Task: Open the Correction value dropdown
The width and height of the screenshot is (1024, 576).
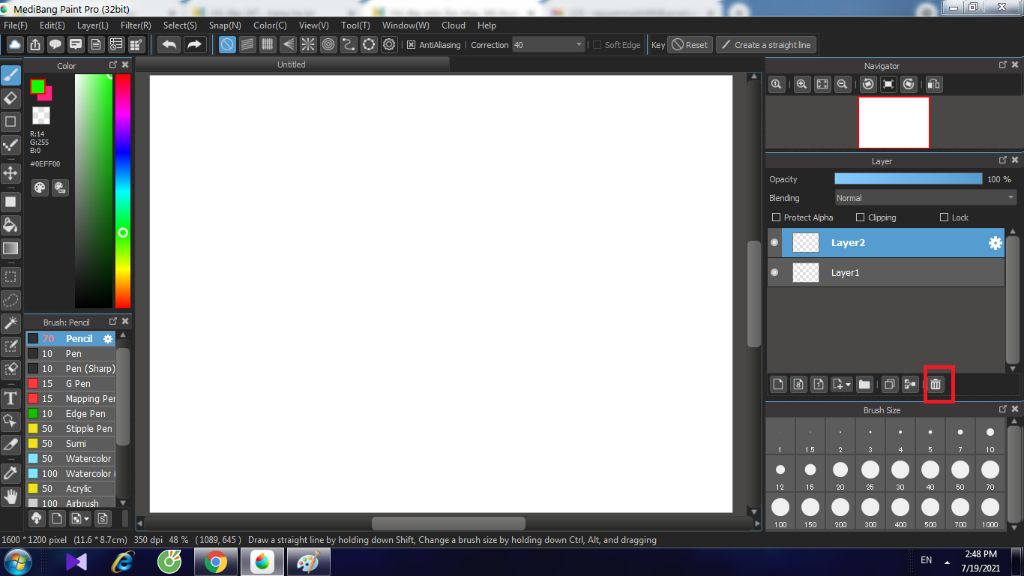Action: (579, 44)
